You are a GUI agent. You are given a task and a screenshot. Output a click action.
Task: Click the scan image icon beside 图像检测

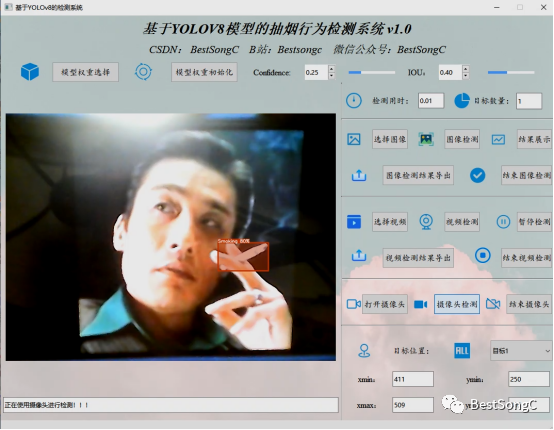[x=426, y=139]
